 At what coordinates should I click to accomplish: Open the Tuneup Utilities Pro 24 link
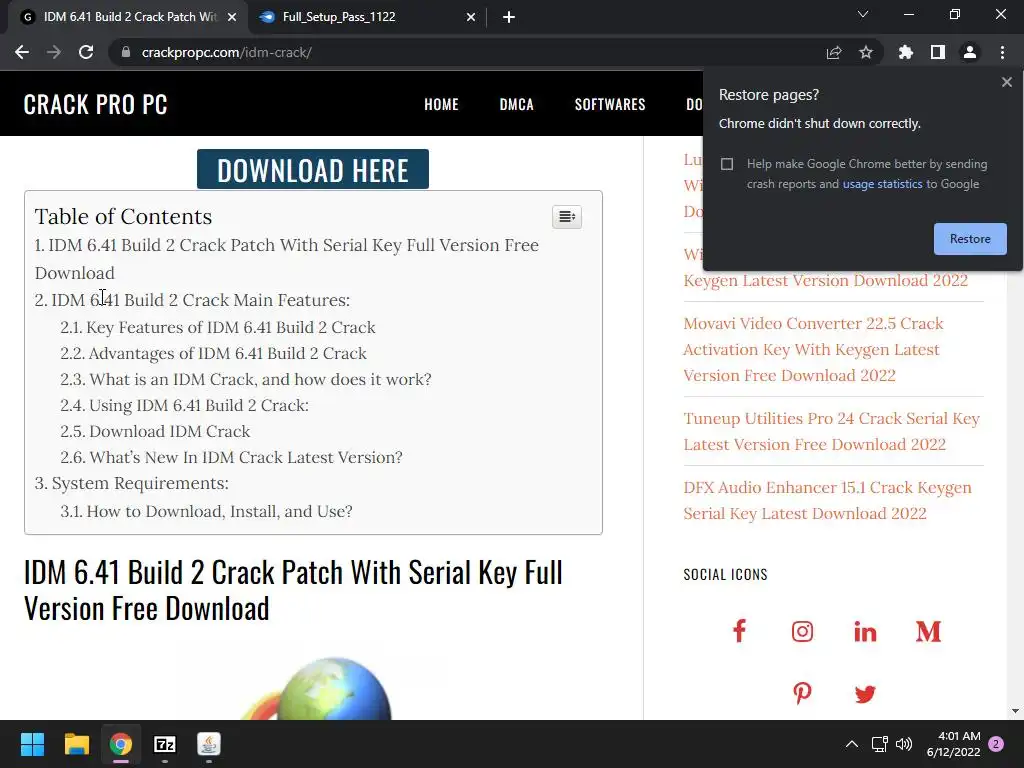(831, 432)
